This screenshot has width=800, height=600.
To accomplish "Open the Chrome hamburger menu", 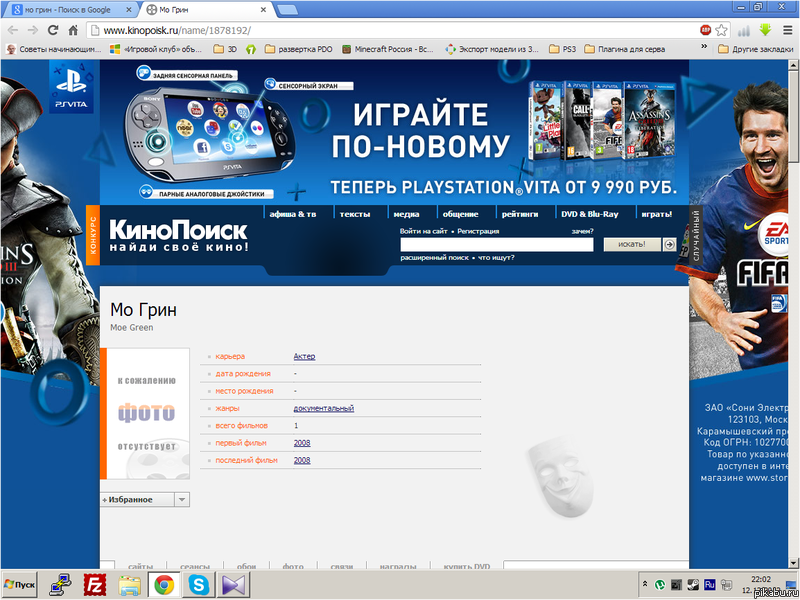I will pyautogui.click(x=787, y=31).
